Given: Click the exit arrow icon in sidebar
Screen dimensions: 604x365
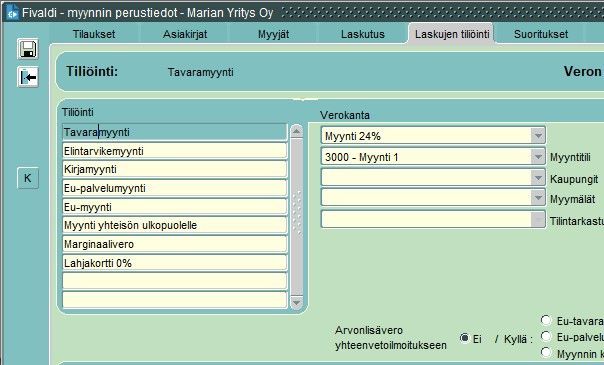Looking at the screenshot, I should coord(28,77).
